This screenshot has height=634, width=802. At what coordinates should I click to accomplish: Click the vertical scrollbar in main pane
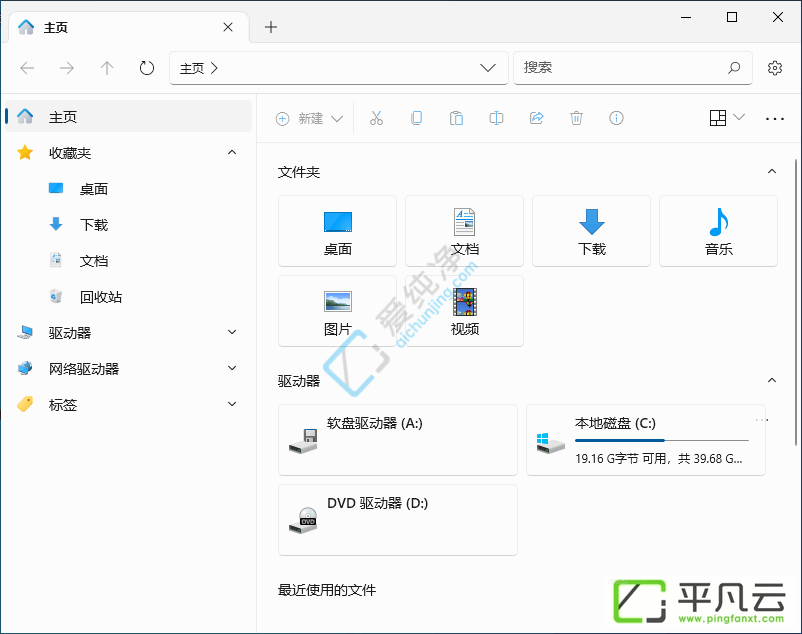[x=796, y=302]
